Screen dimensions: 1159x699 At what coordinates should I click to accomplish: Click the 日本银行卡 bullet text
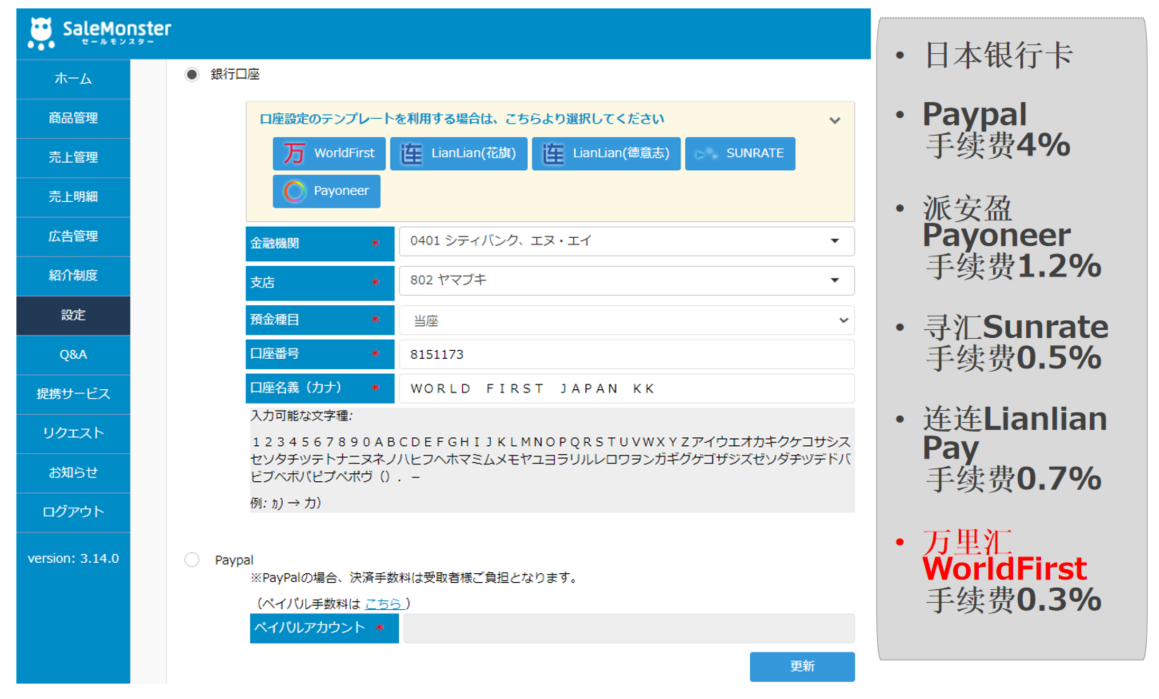[999, 55]
